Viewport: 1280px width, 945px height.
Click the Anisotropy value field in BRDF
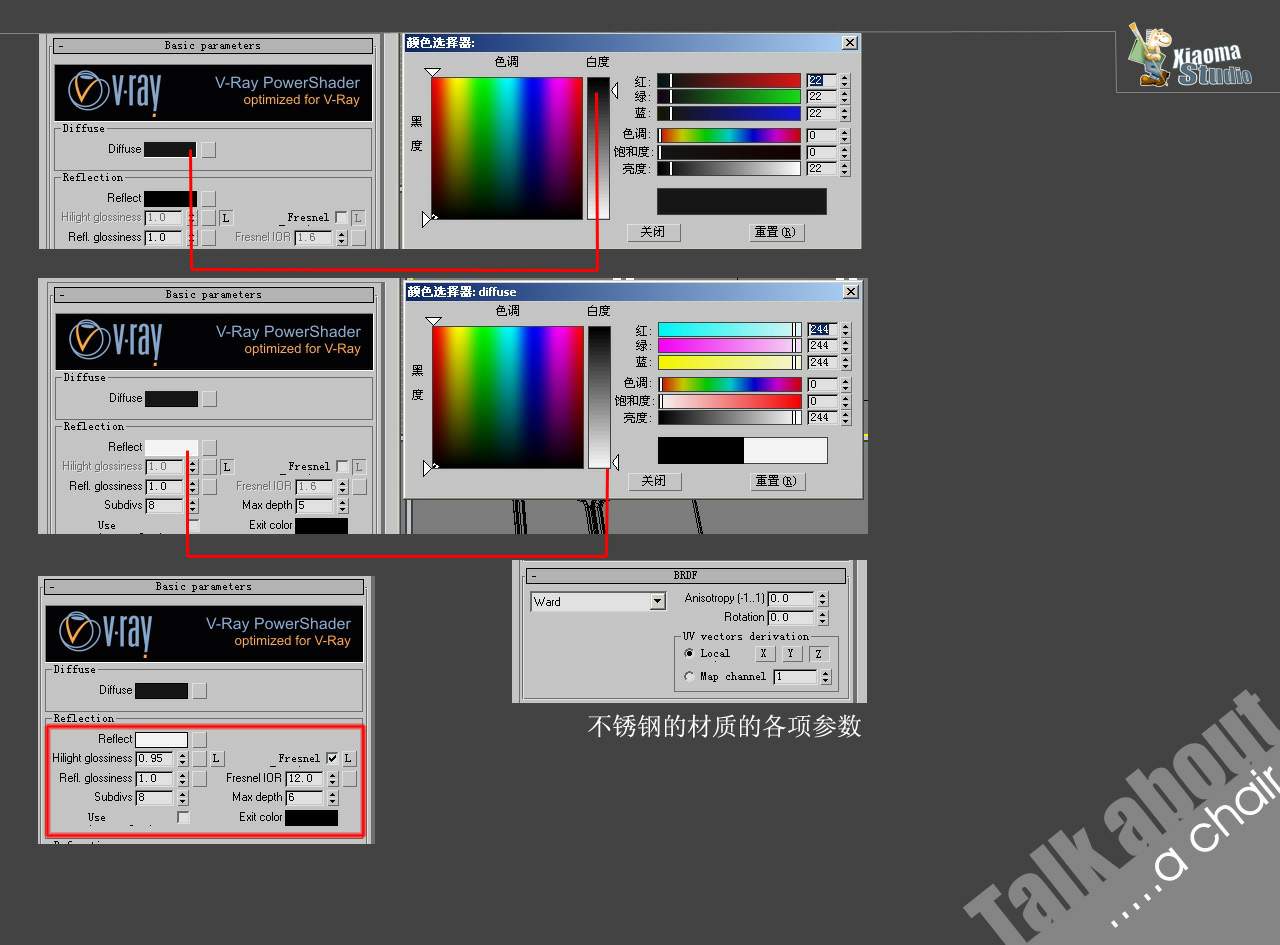pyautogui.click(x=792, y=599)
